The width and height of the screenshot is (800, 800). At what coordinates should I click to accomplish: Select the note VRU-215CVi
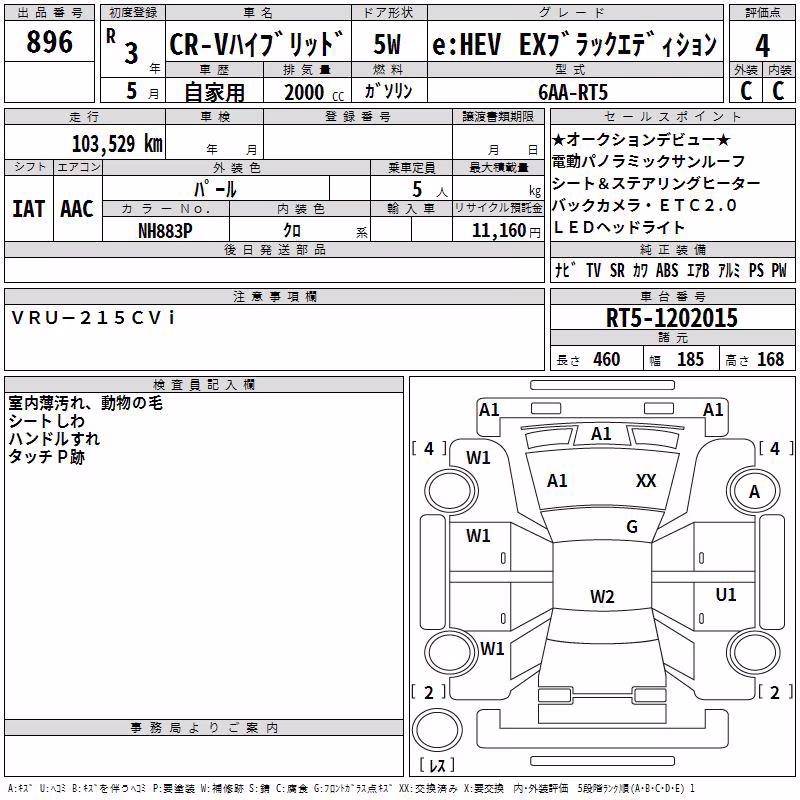(x=93, y=317)
